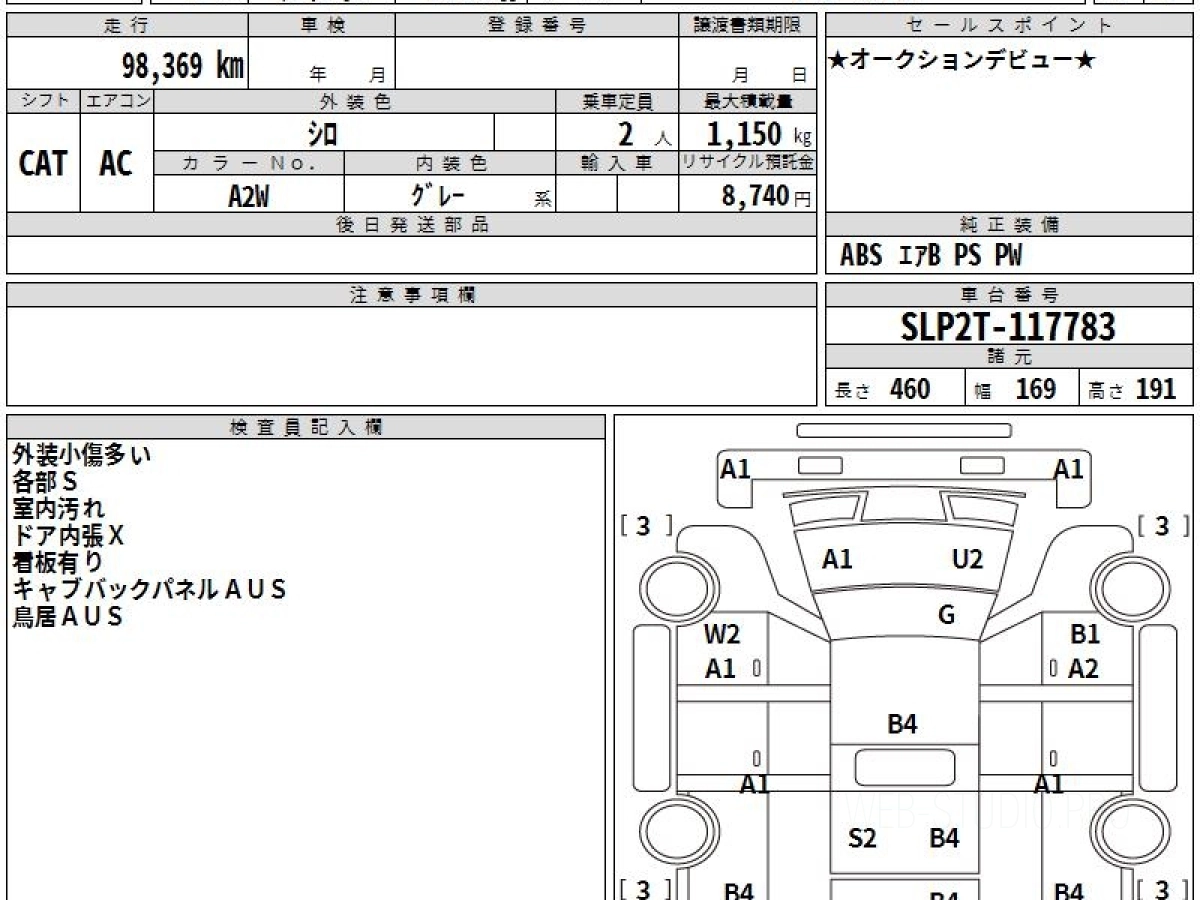Viewport: 1200px width, 900px height.
Task: Click the リサイクル預託金 header
Action: tap(747, 163)
